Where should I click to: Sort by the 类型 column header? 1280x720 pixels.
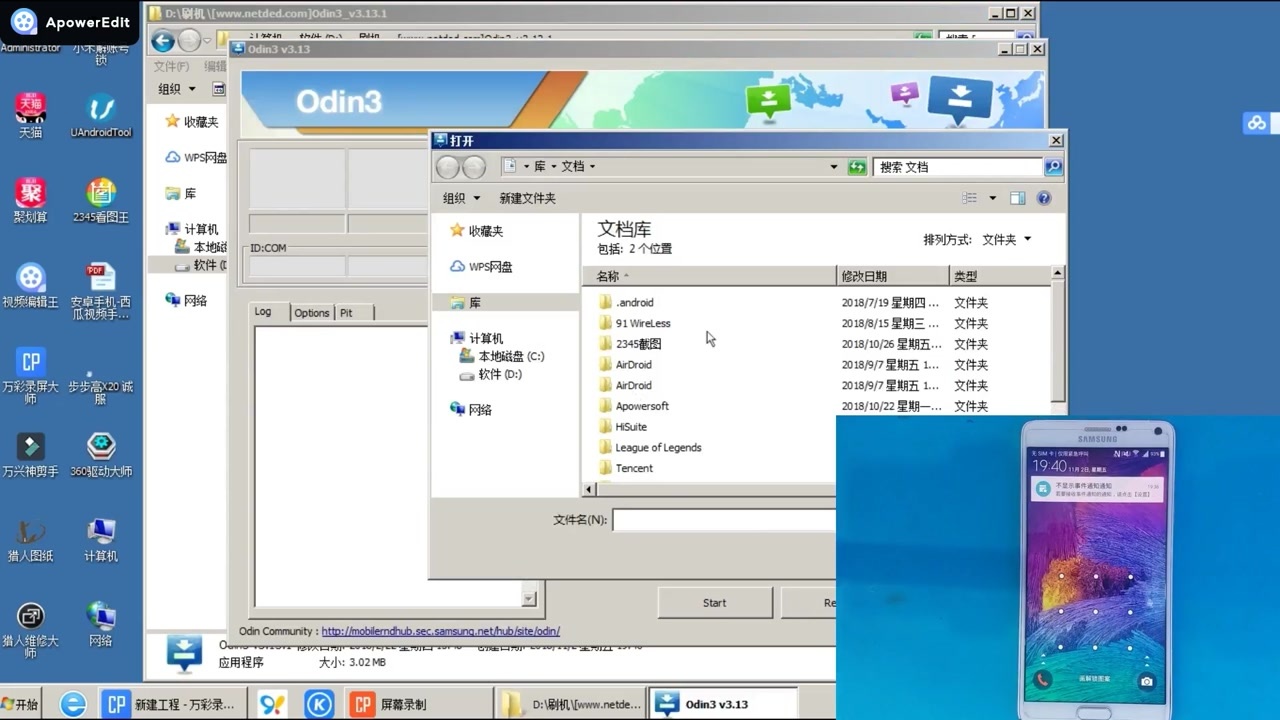(999, 276)
